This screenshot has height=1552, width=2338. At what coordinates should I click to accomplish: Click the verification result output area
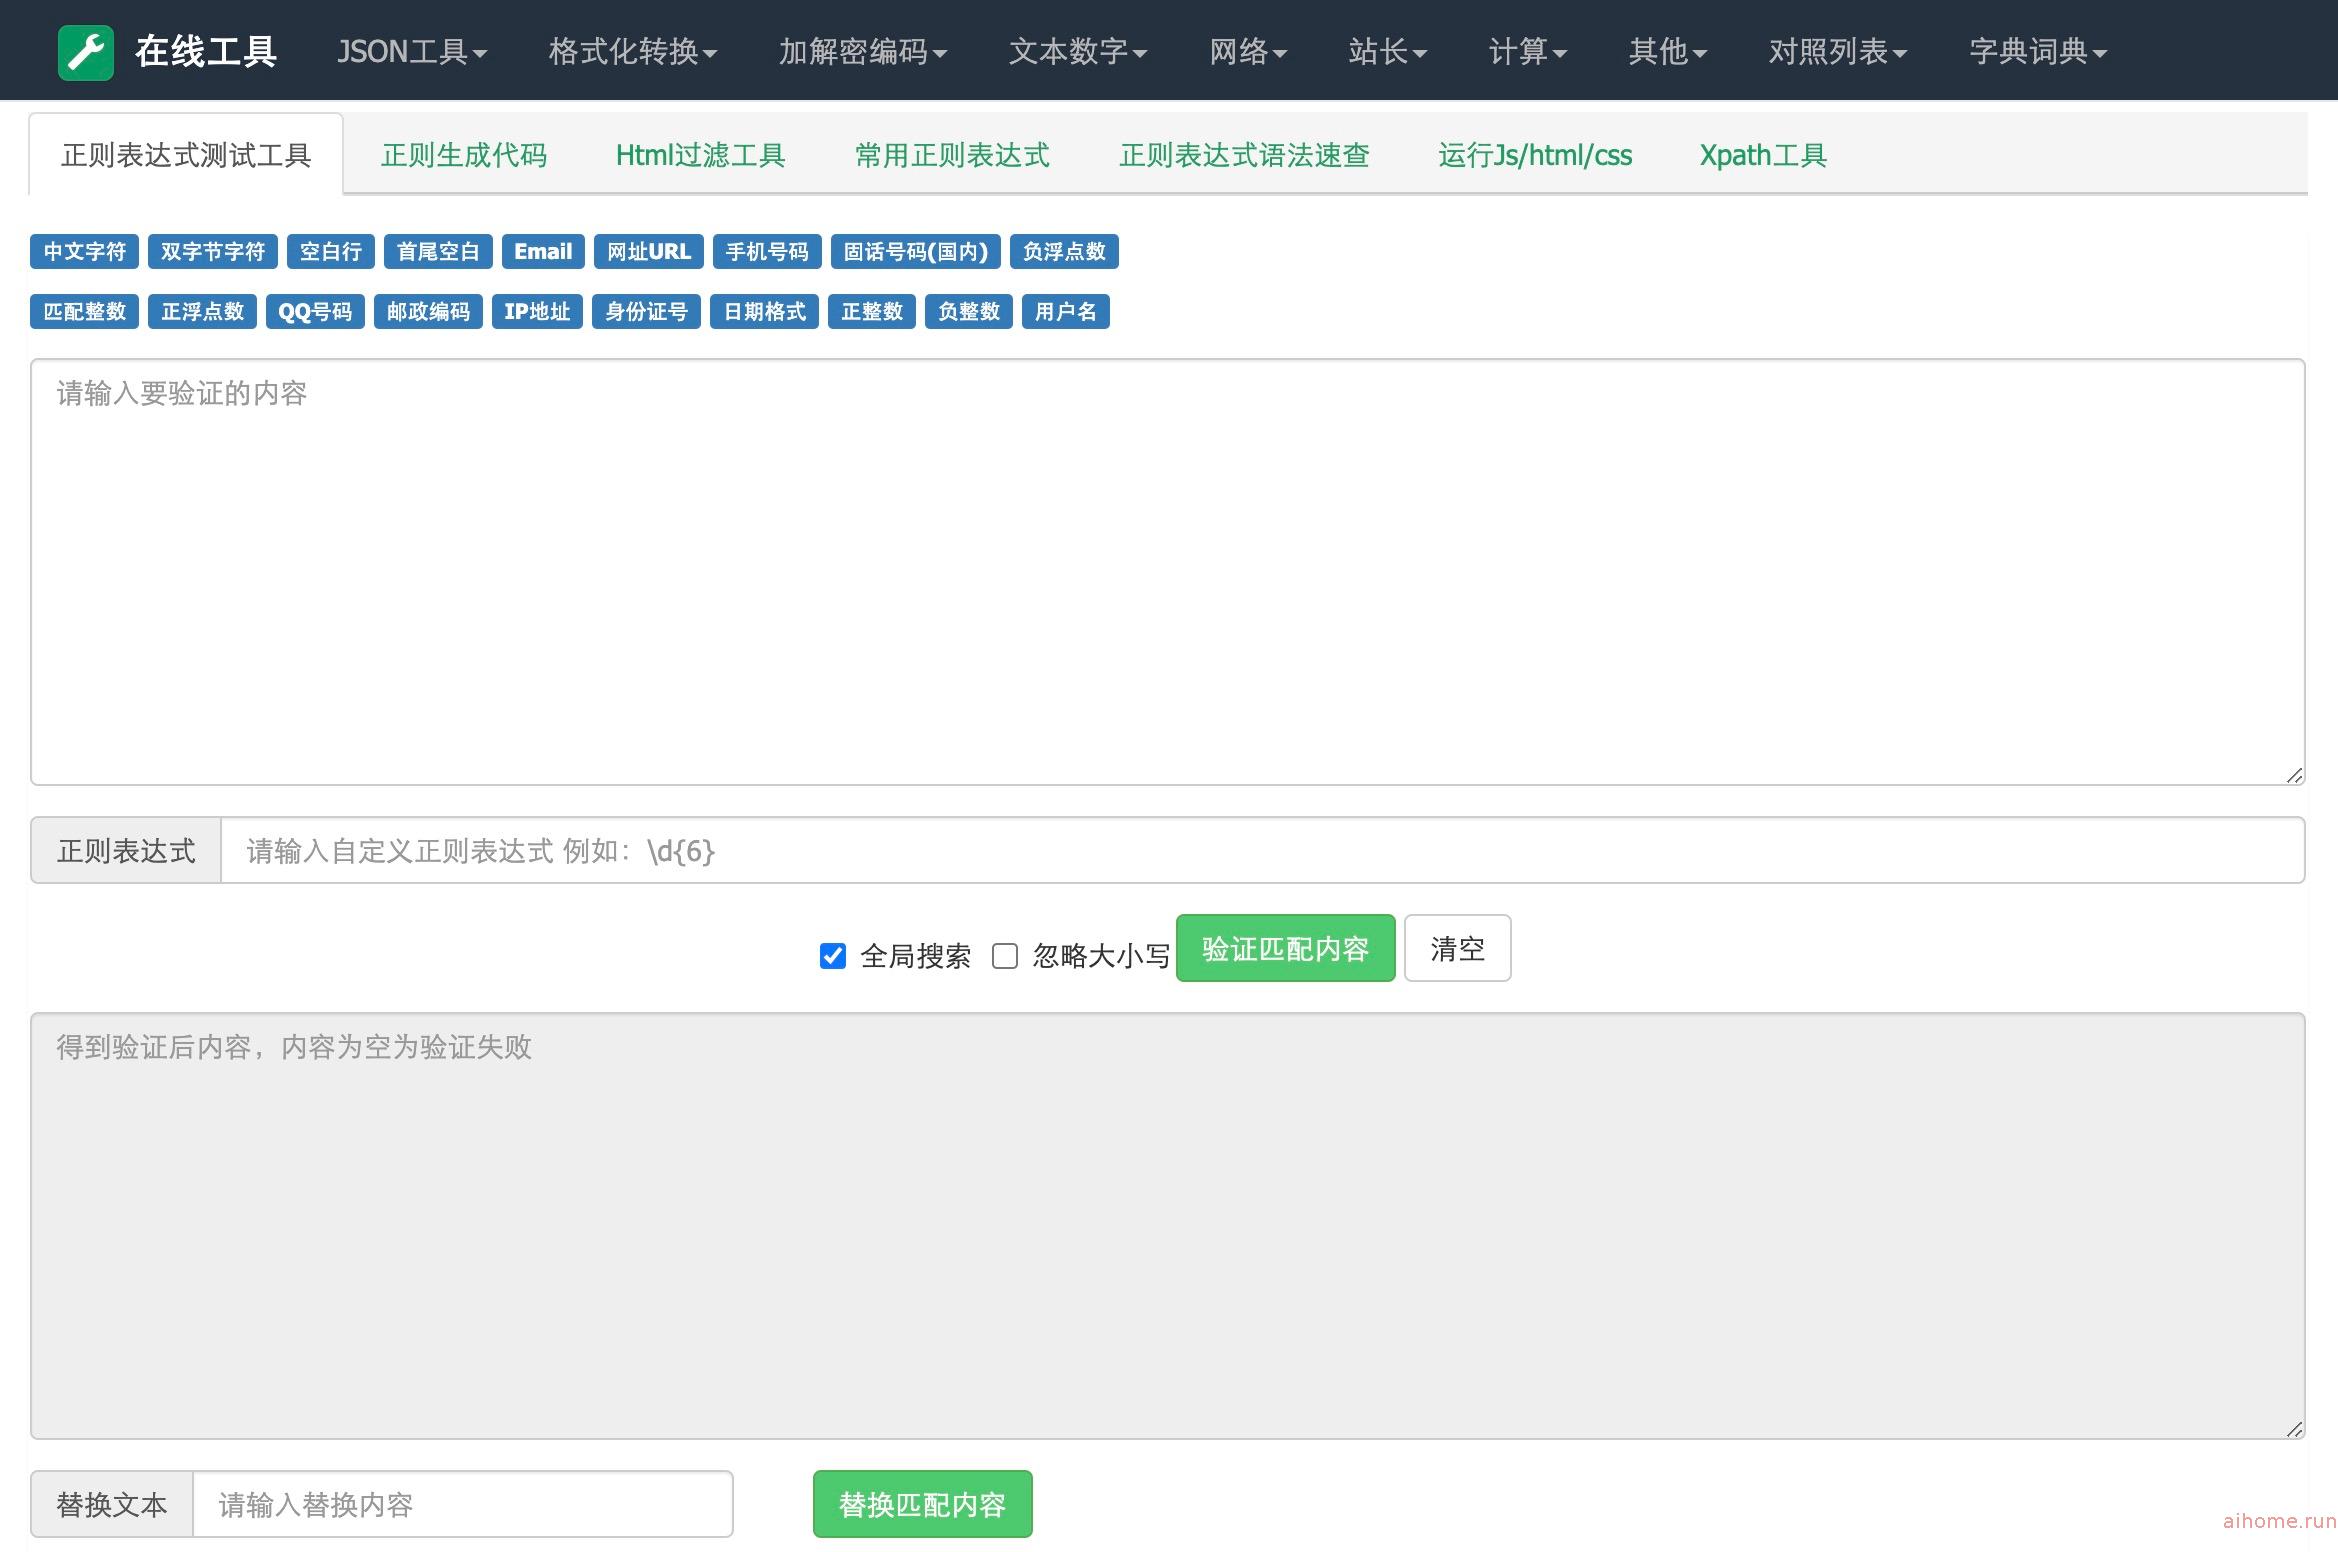point(1168,1226)
